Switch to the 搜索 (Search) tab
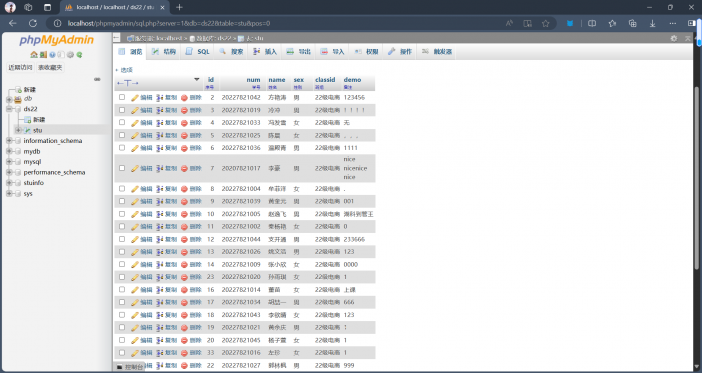 (231, 52)
